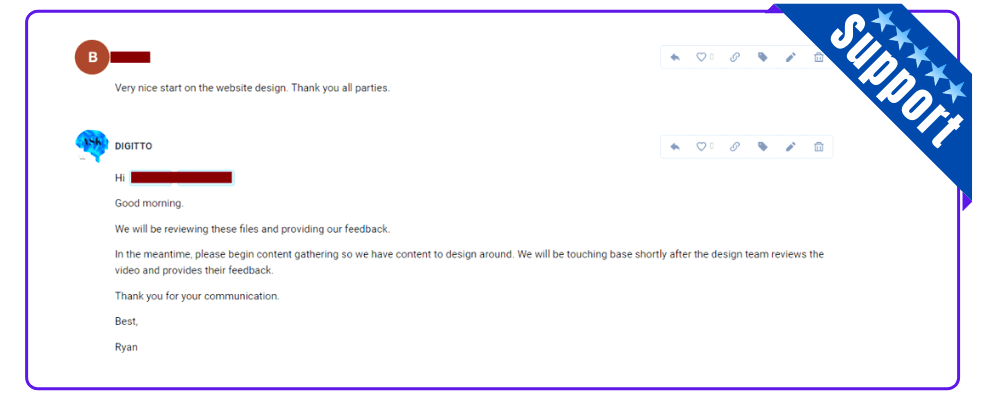Select the 'In the meantime' paragraph
This screenshot has height=400, width=1000.
click(469, 262)
